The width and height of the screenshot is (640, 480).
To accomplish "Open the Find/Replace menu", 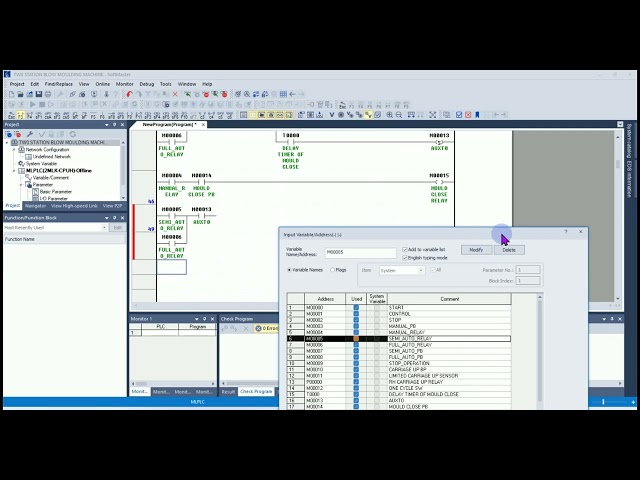I will pyautogui.click(x=58, y=84).
